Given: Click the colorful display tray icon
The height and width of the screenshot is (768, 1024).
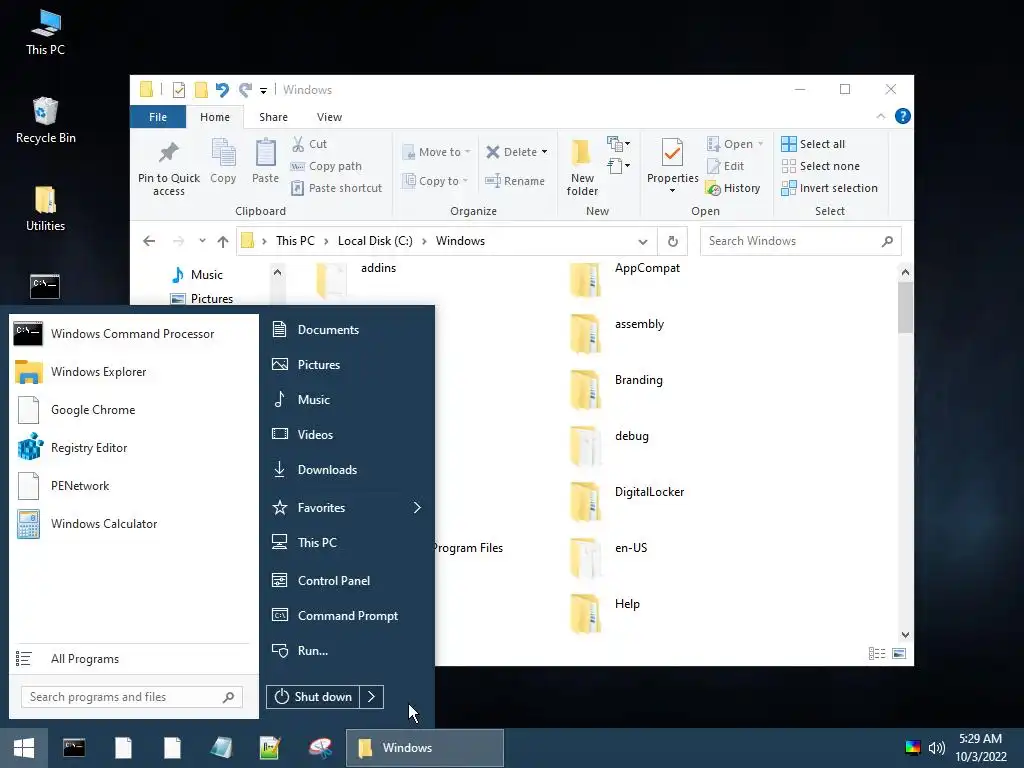Looking at the screenshot, I should [913, 748].
